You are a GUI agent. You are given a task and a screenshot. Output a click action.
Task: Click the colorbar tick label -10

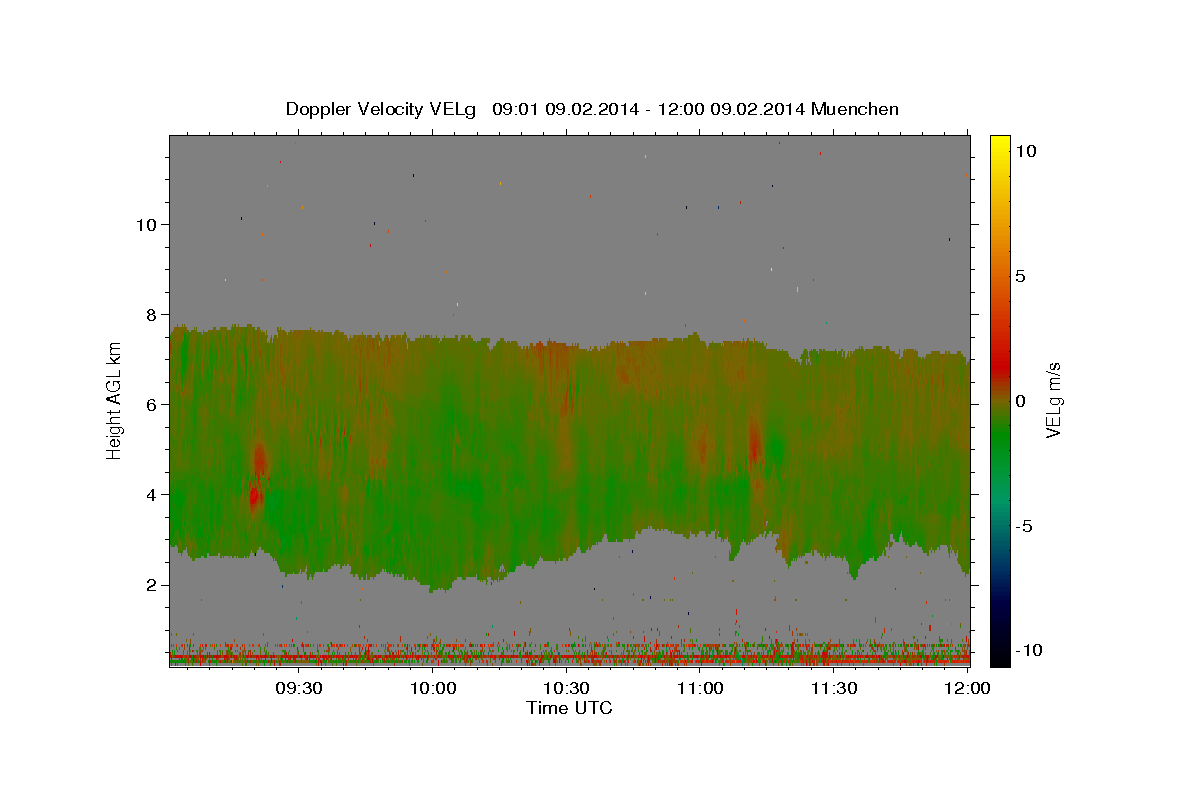point(1028,651)
